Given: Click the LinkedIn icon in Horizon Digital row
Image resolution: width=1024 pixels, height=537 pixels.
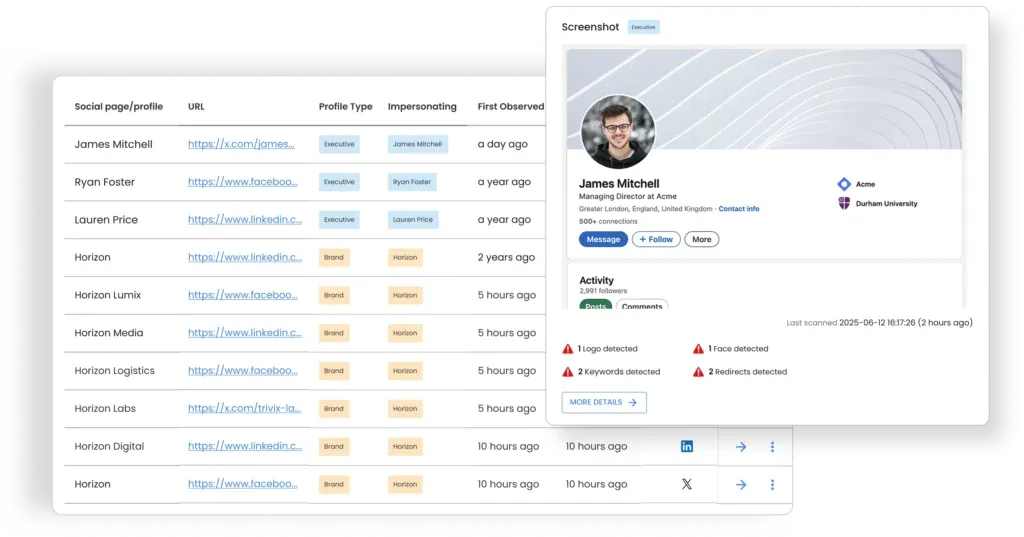Looking at the screenshot, I should 687,446.
